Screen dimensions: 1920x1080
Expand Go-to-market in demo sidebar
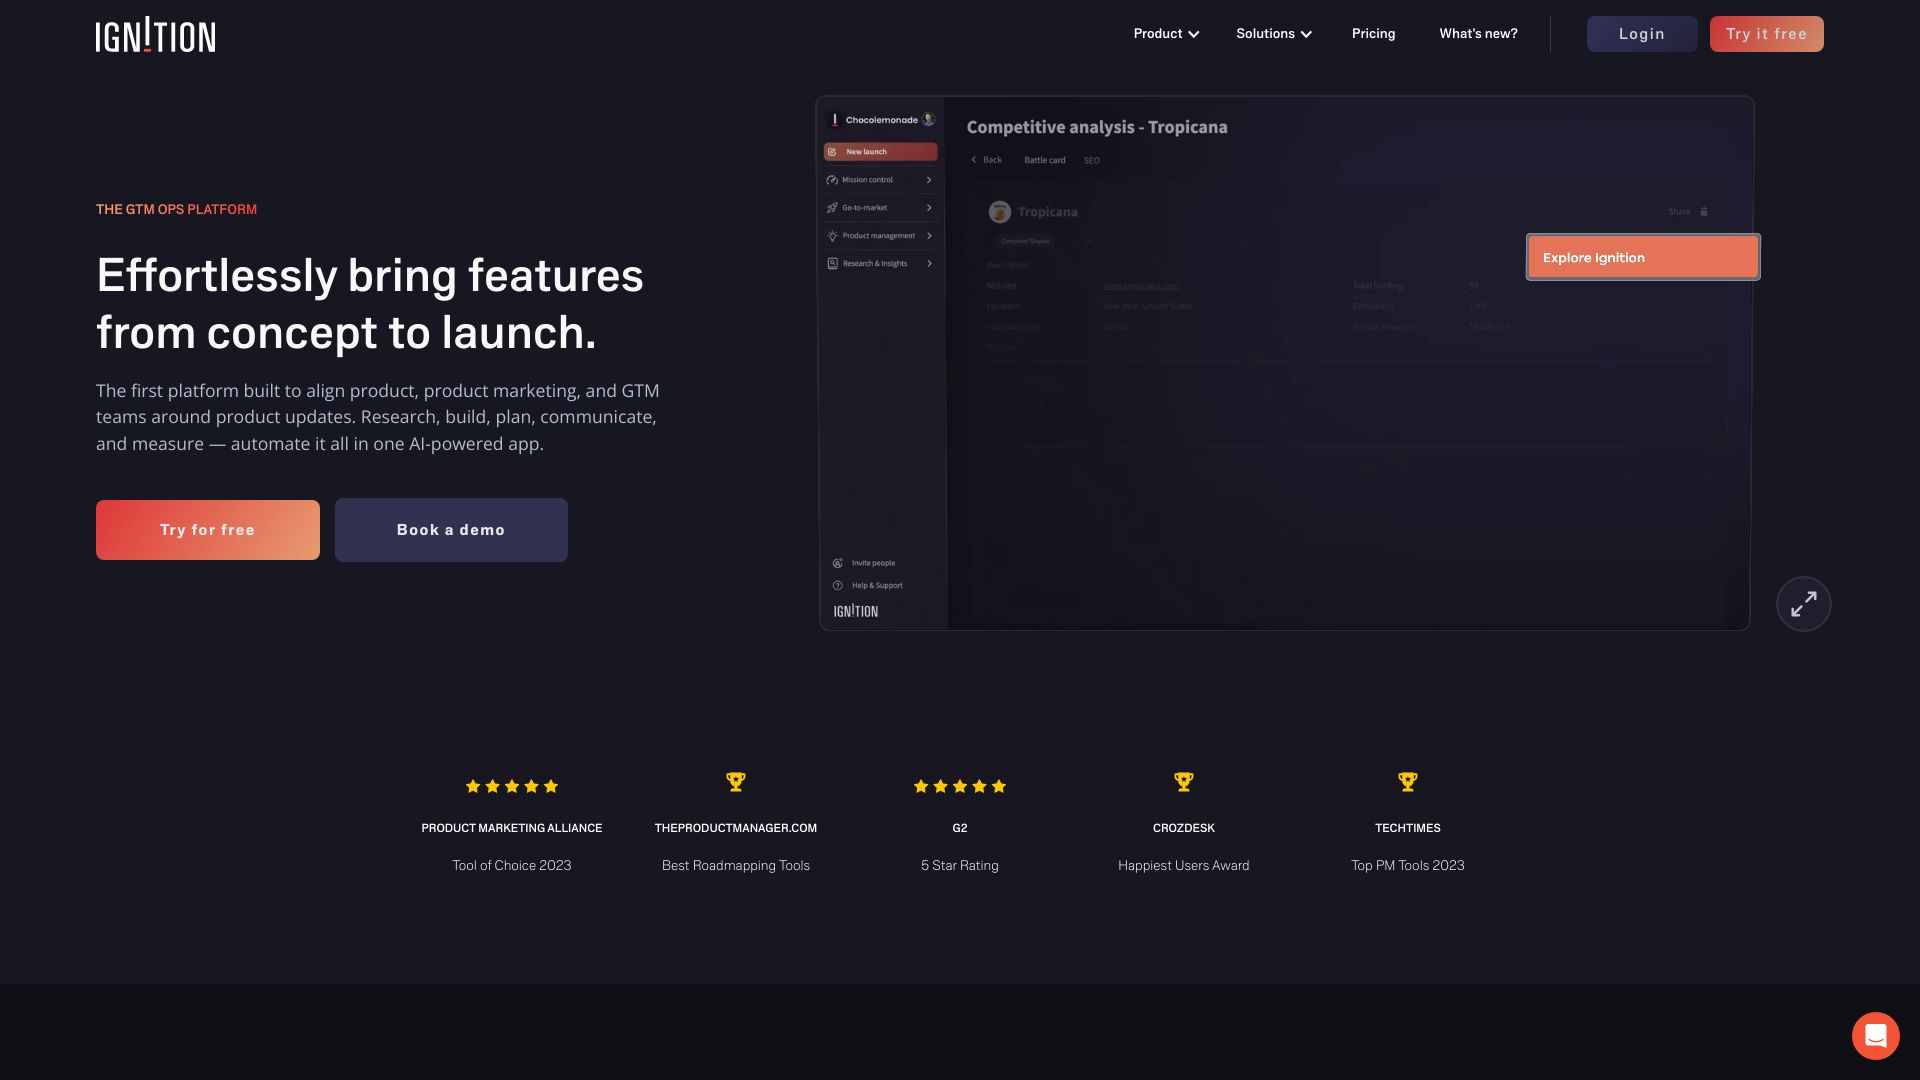point(879,208)
